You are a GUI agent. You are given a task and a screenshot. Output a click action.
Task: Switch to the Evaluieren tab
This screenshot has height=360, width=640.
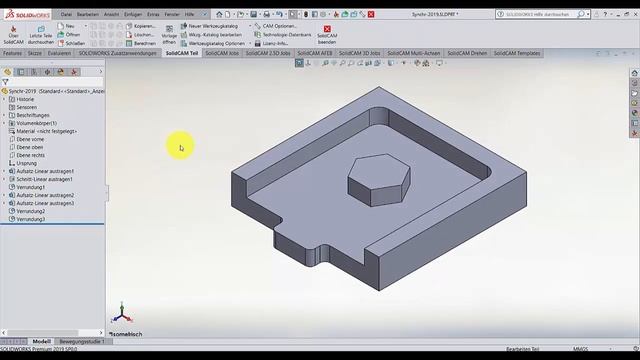click(59, 53)
